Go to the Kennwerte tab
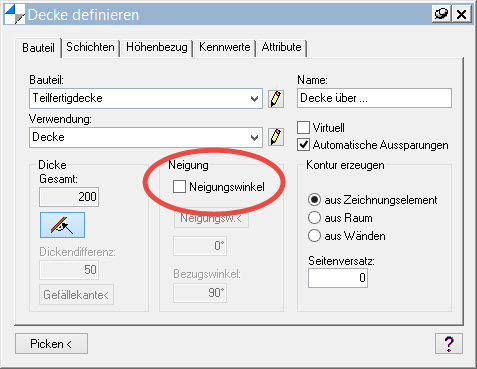The image size is (477, 369). [225, 47]
